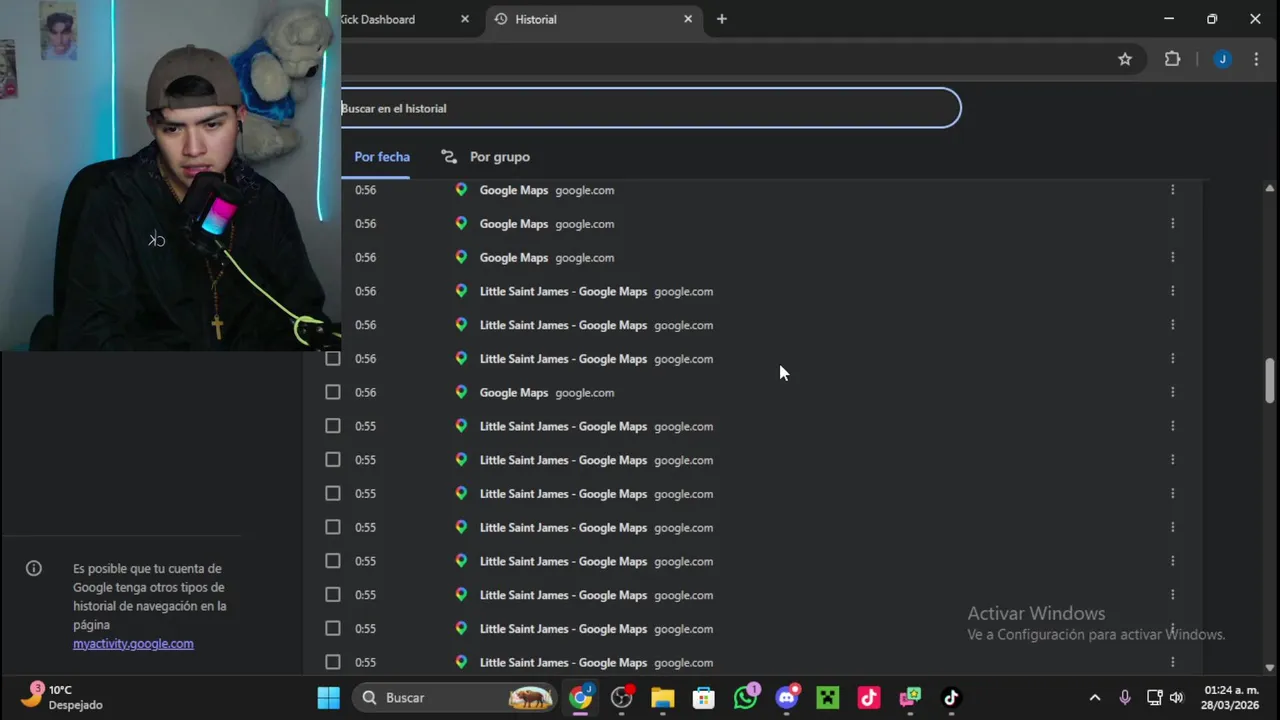
Task: Click the history scrollbar up arrow
Action: (1269, 188)
